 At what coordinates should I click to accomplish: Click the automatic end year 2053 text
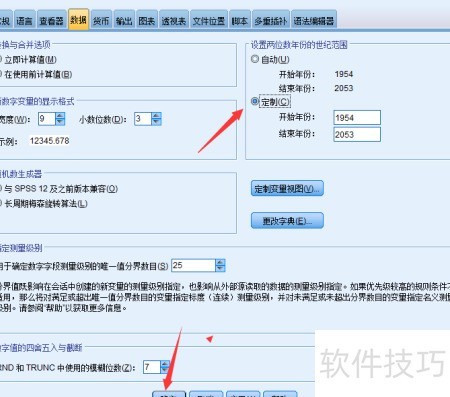[x=344, y=88]
